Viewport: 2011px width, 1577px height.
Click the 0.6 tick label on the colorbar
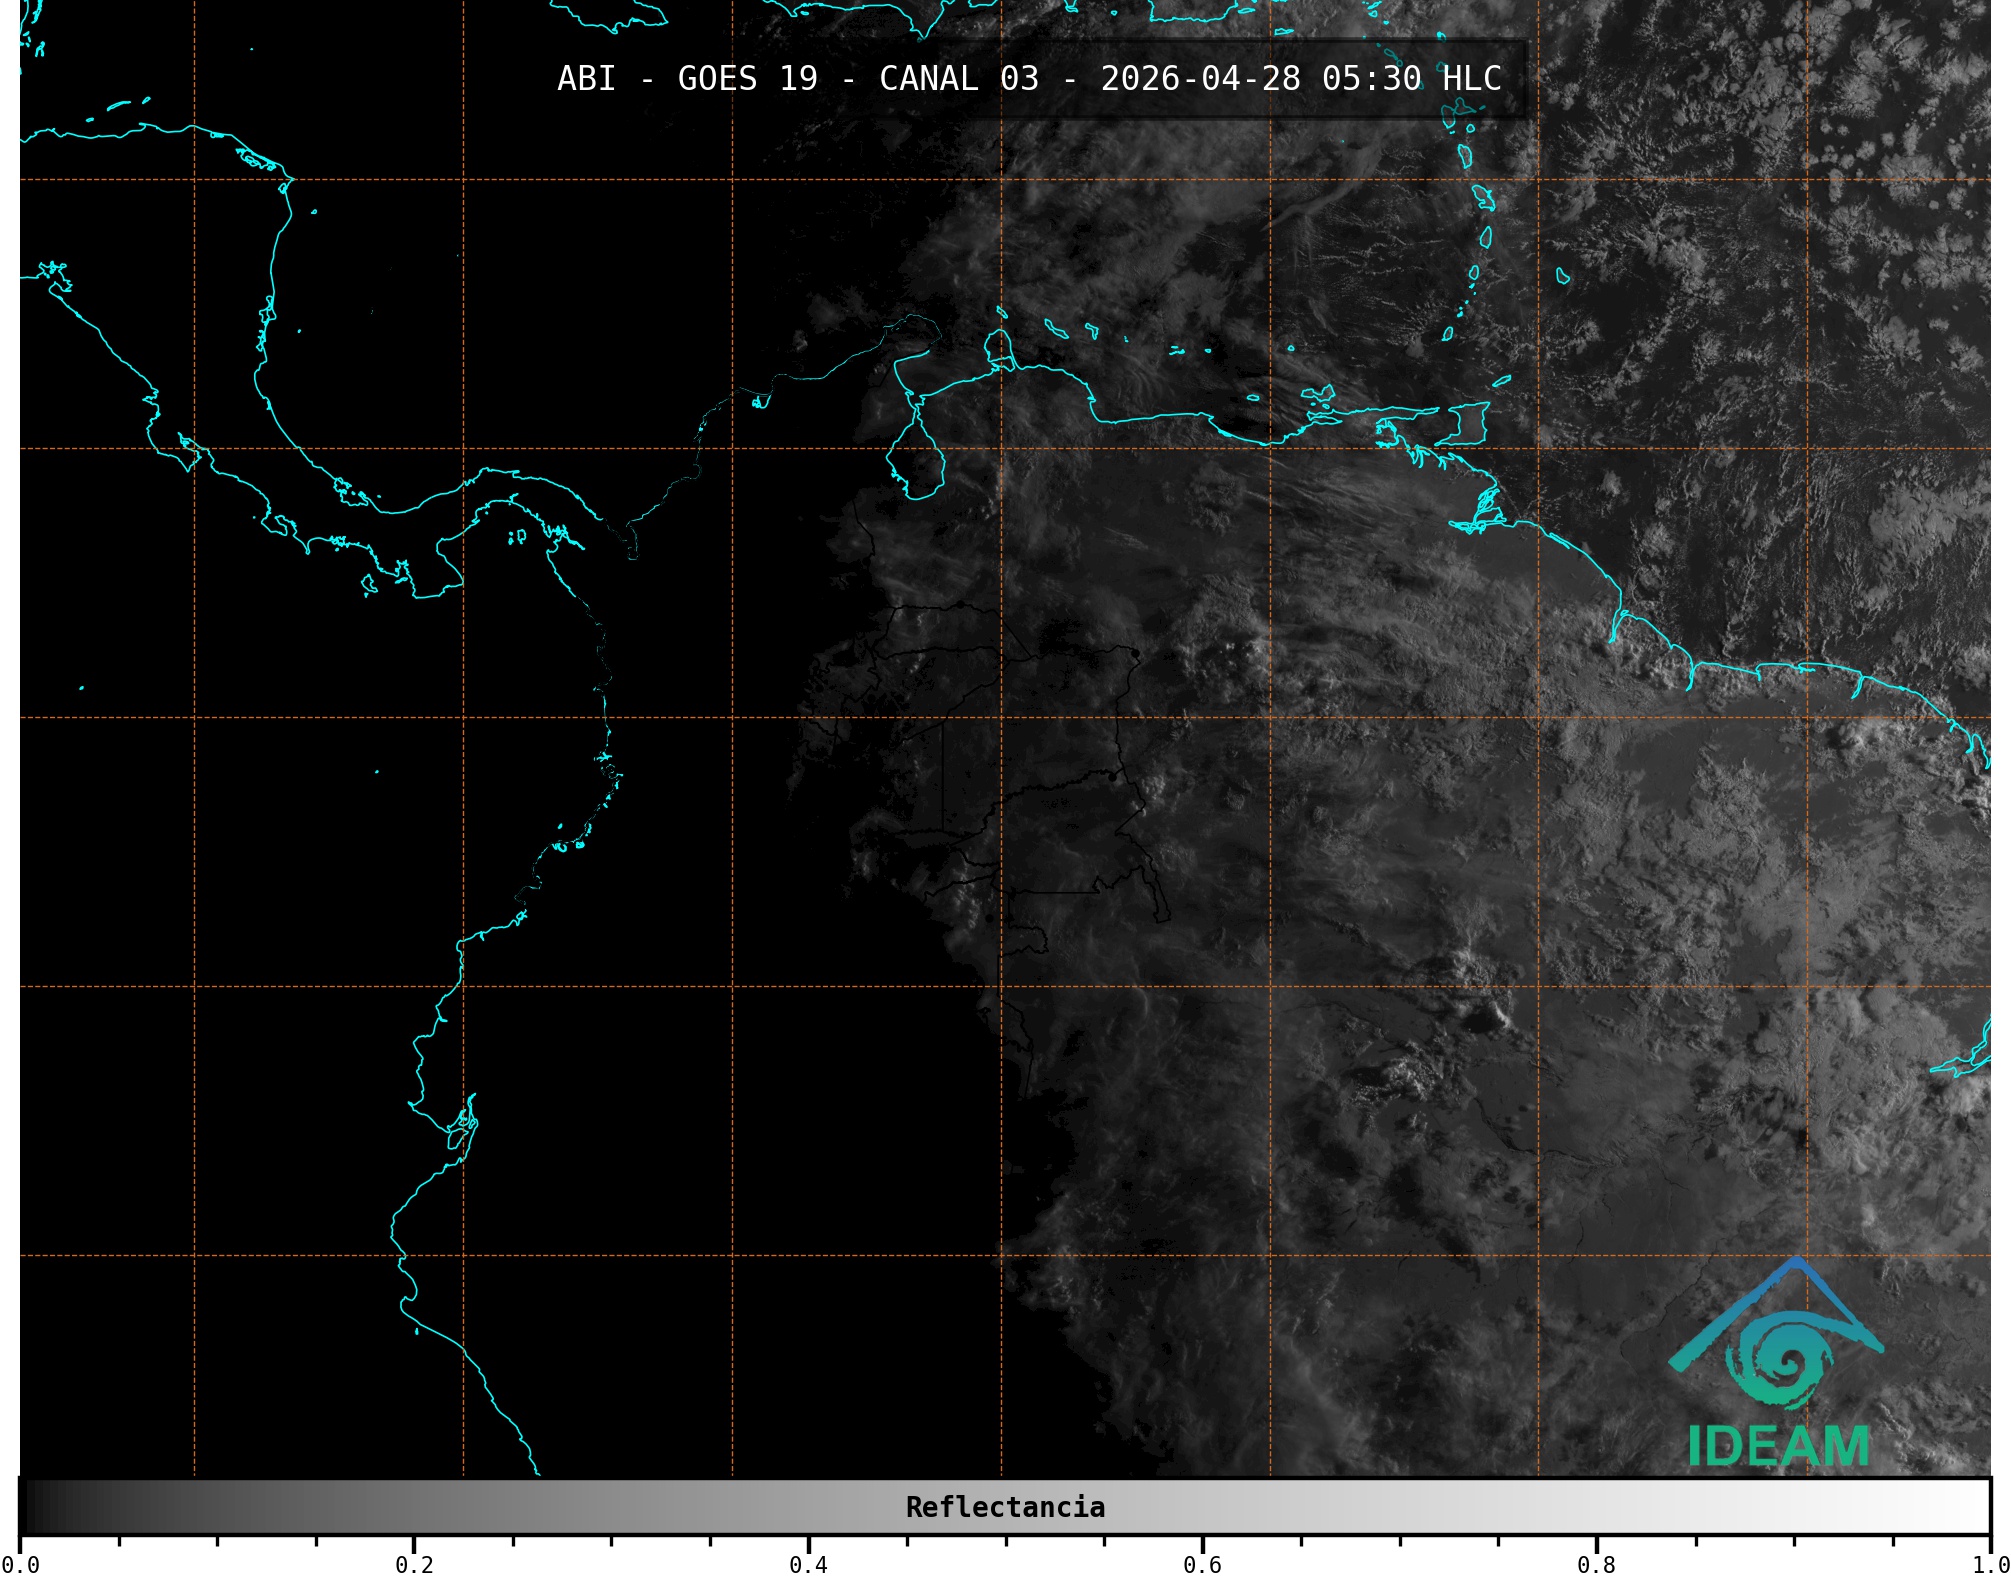coord(1202,1565)
